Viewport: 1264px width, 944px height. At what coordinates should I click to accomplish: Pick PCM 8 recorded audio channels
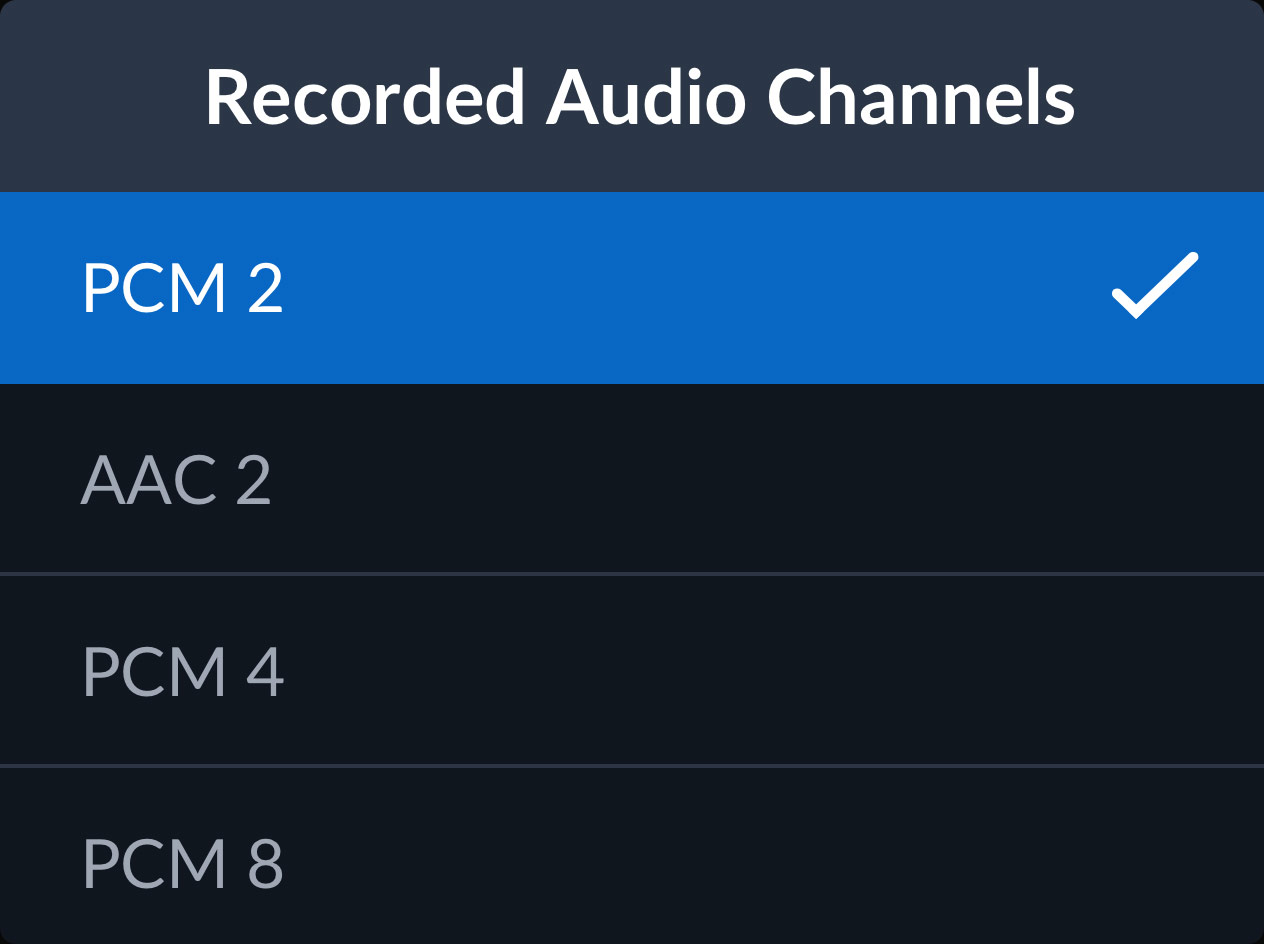point(632,862)
